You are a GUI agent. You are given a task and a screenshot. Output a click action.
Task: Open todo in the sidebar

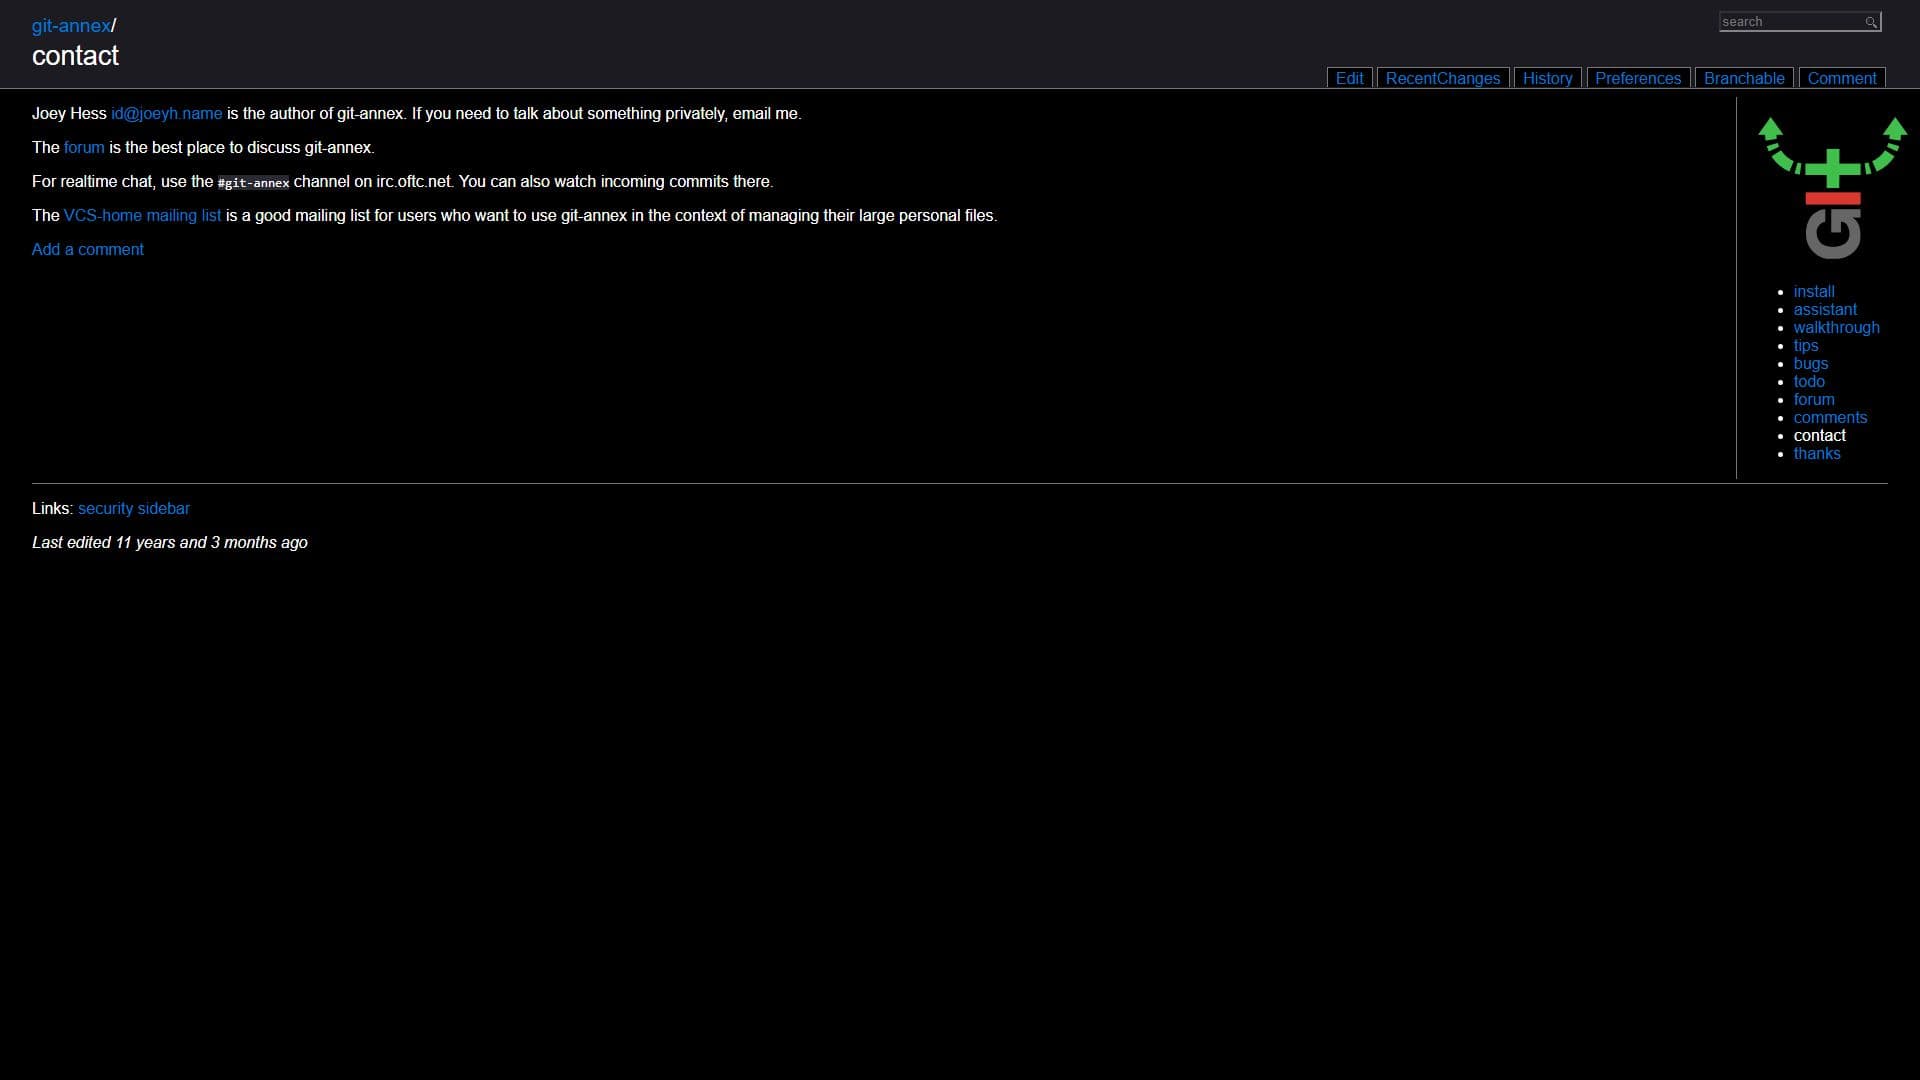click(1808, 382)
